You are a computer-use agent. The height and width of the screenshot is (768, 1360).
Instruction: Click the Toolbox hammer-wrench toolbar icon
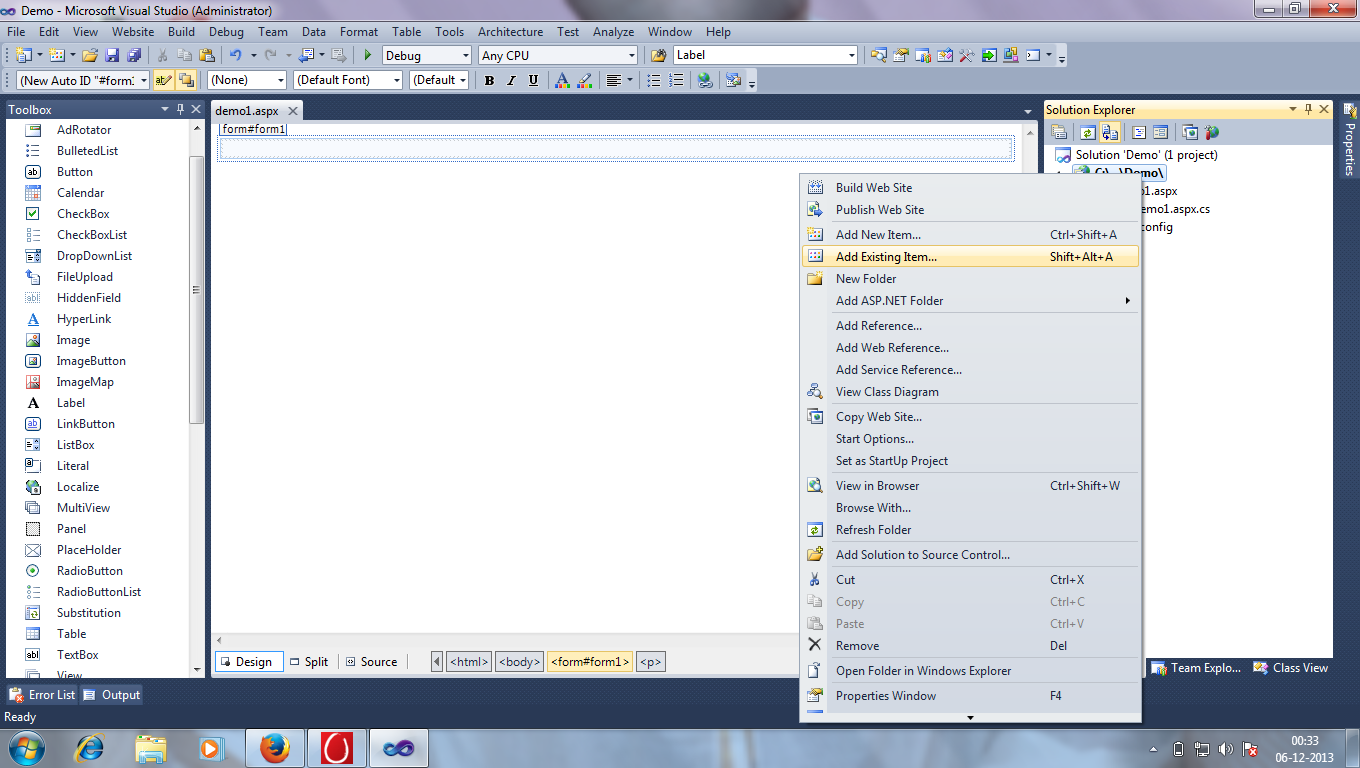point(966,56)
